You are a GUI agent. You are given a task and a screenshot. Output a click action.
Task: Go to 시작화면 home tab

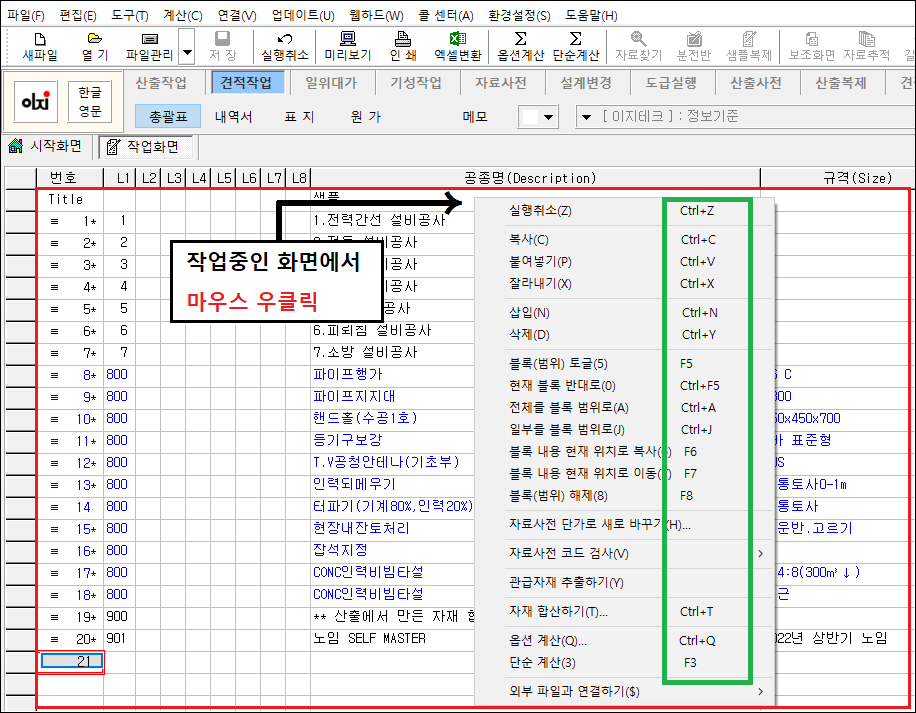(45, 146)
